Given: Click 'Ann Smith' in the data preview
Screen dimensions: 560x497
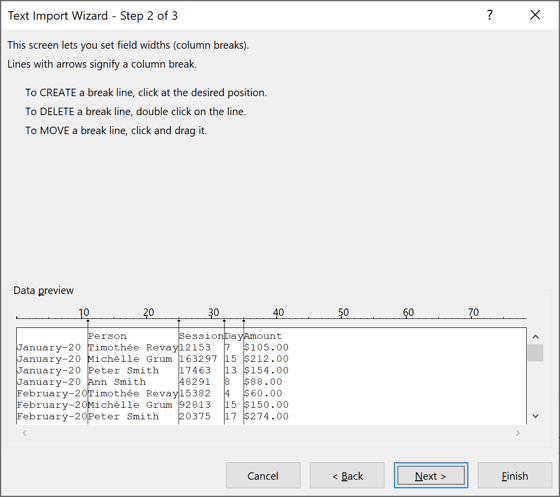Looking at the screenshot, I should (117, 382).
